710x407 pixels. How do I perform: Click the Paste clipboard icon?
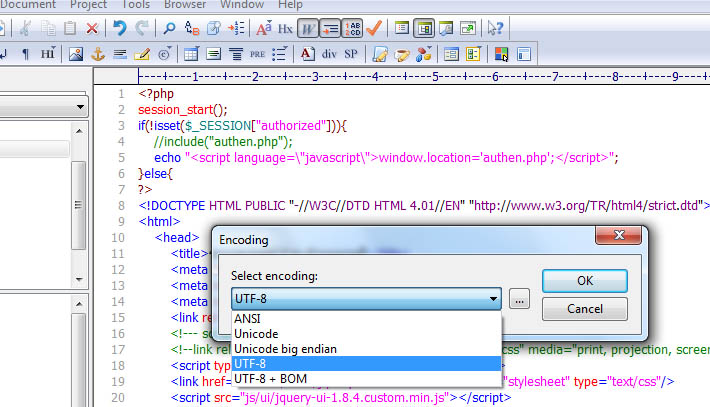70,29
